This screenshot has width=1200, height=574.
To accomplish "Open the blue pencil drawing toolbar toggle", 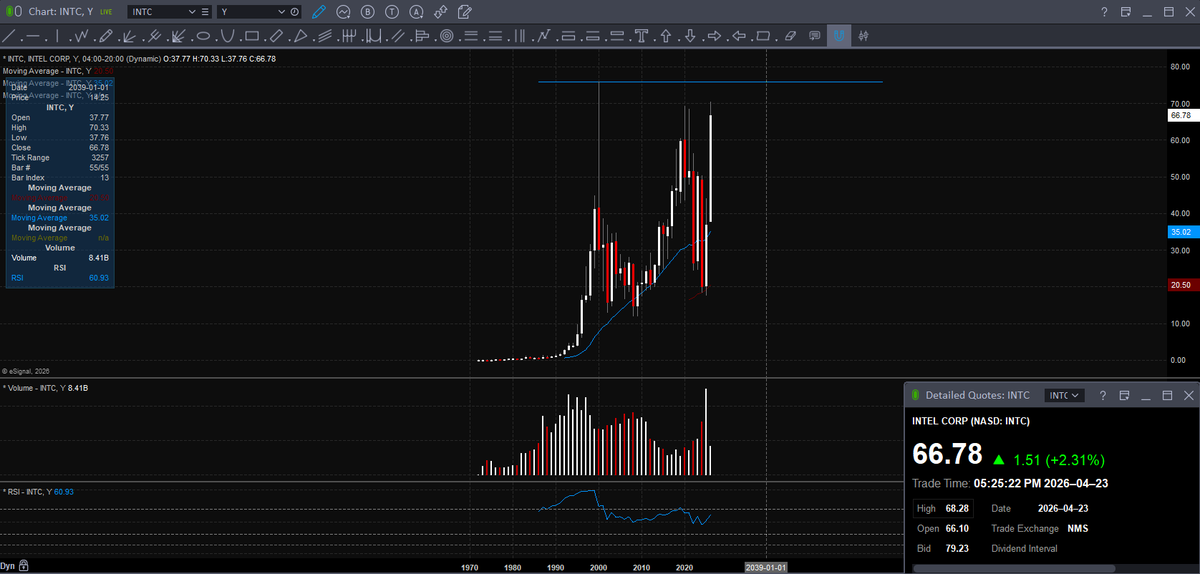I will 319,12.
